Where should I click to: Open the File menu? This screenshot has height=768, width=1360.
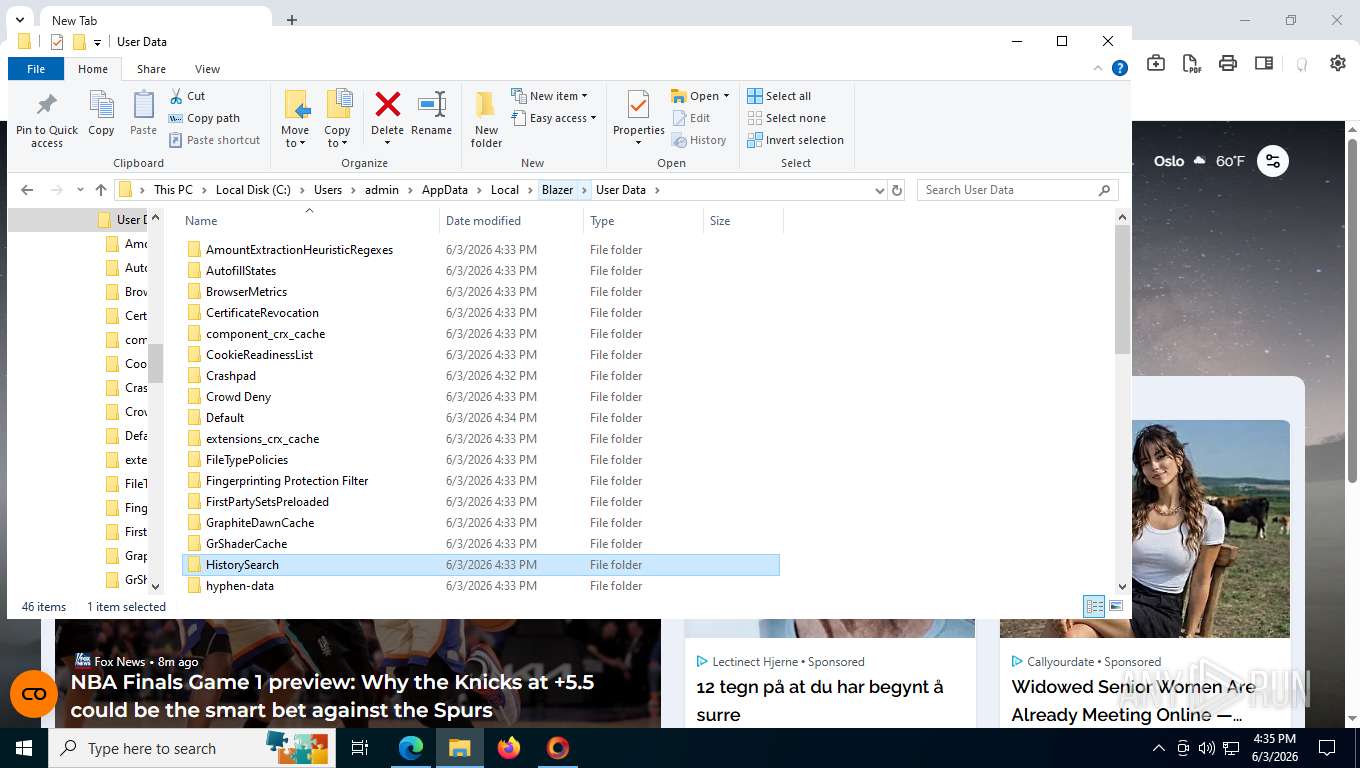36,69
